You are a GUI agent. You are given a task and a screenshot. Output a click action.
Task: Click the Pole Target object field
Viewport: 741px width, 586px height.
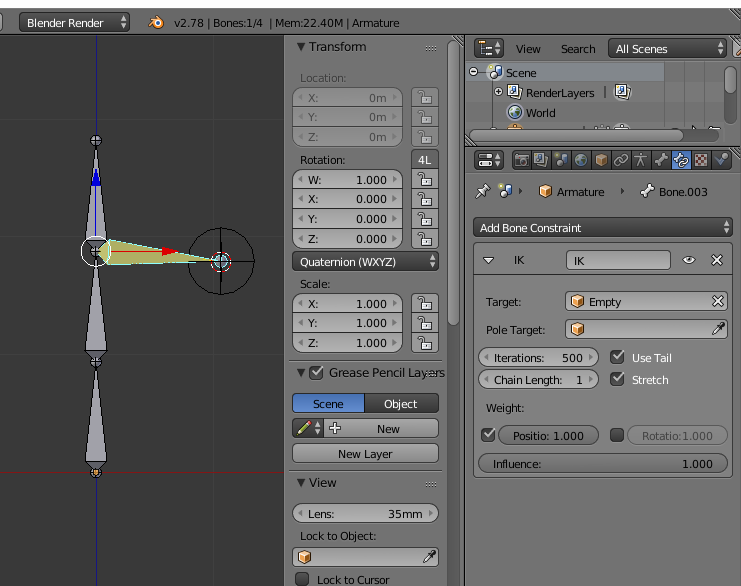coord(646,329)
